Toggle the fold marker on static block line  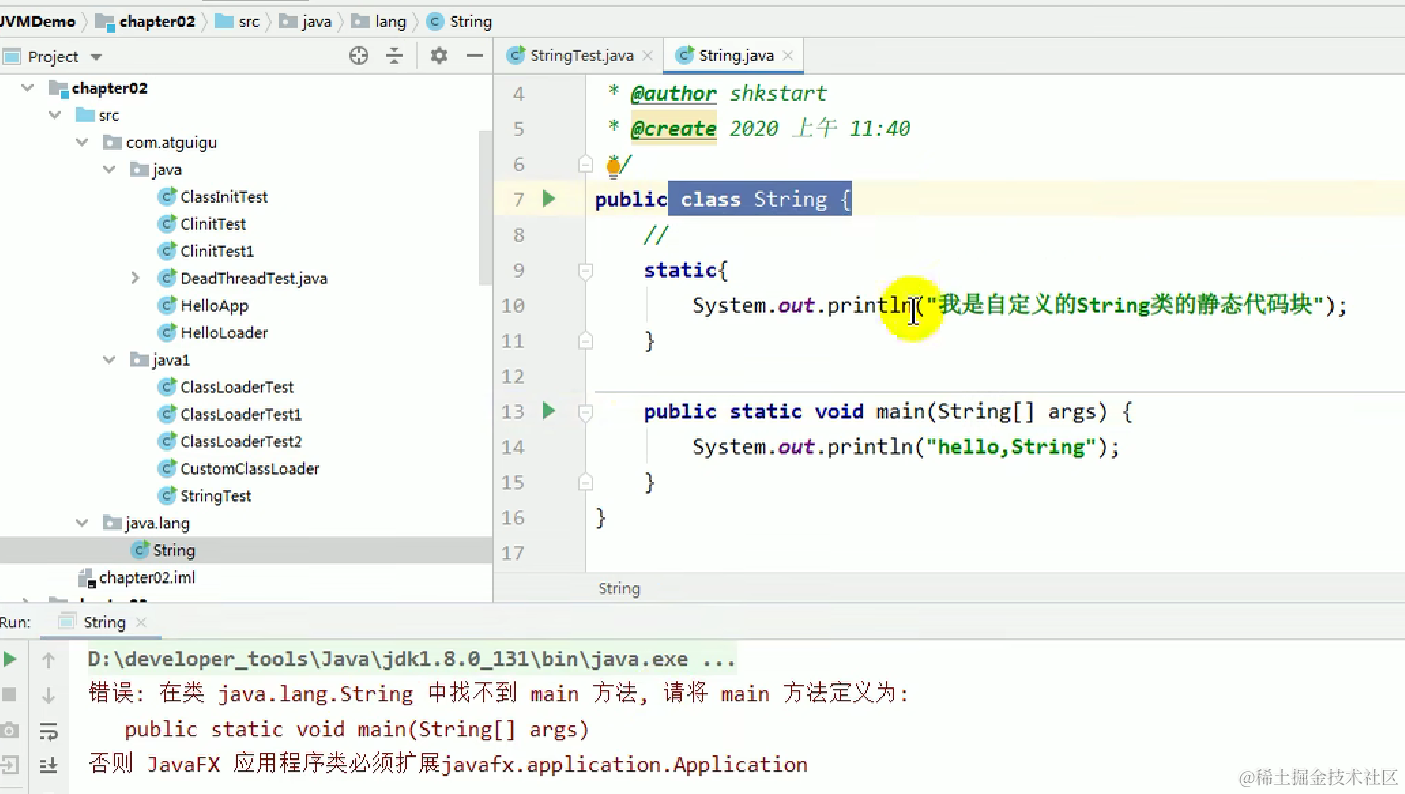click(586, 271)
